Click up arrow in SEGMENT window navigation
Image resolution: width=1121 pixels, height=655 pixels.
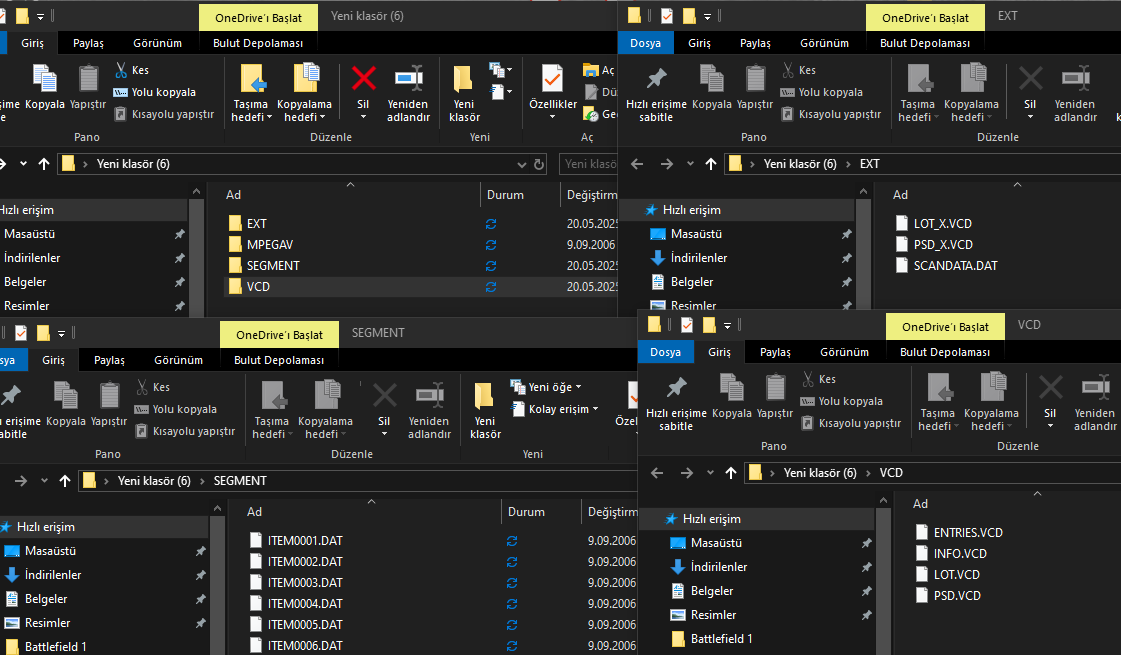(65, 481)
